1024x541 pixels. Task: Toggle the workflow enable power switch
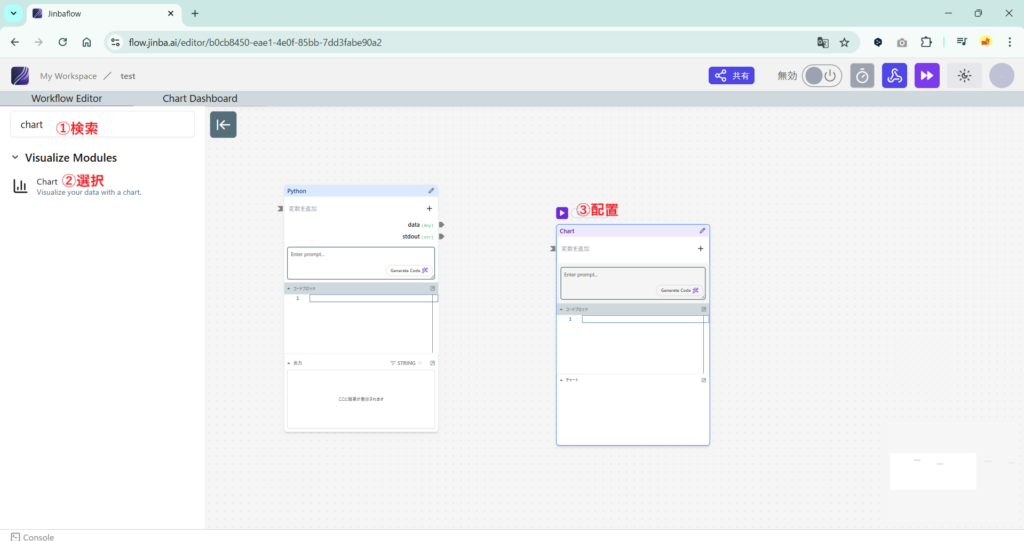[x=822, y=76]
